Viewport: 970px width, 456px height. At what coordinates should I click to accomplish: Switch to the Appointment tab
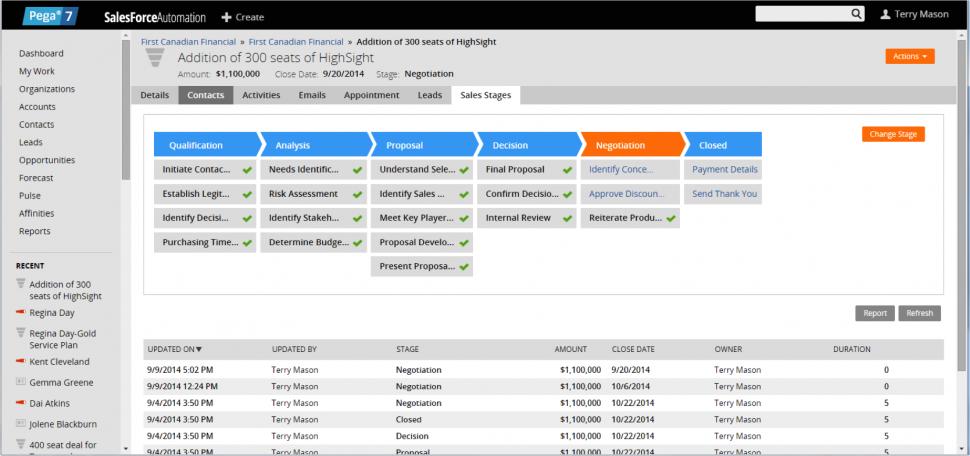click(372, 95)
